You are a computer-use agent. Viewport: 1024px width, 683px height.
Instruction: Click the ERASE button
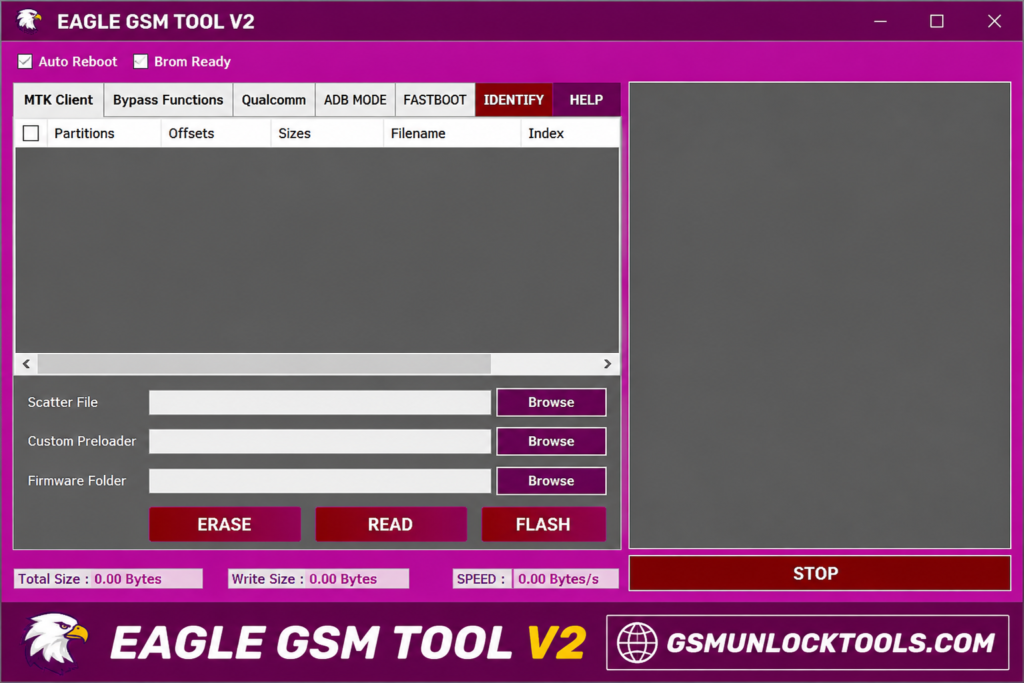point(225,524)
